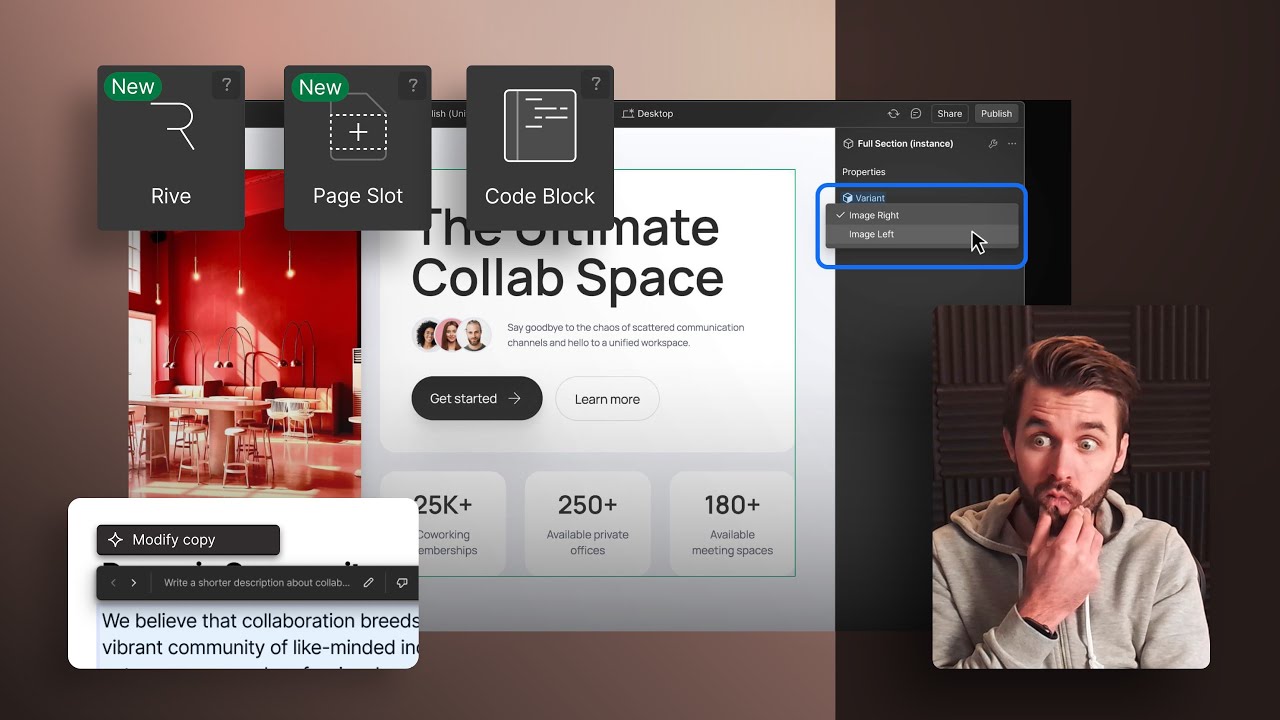Click the Properties heading

click(x=864, y=172)
